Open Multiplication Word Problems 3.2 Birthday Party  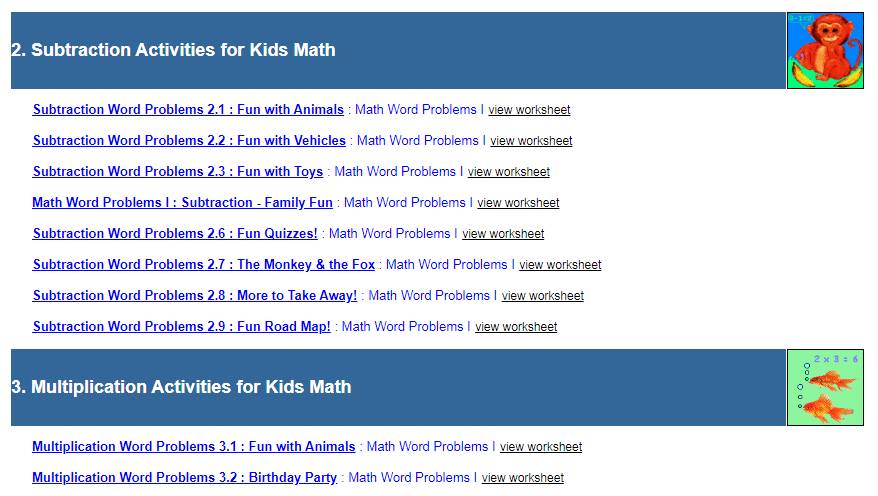184,478
